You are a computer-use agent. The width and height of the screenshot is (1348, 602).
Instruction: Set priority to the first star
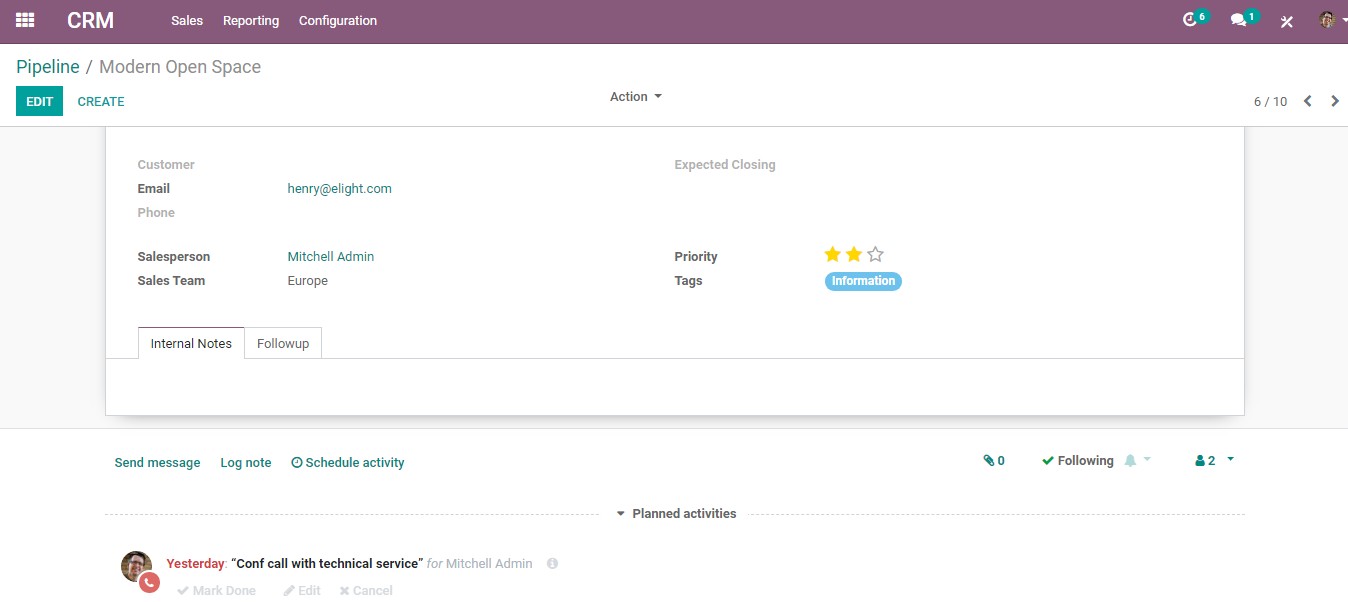click(x=832, y=255)
